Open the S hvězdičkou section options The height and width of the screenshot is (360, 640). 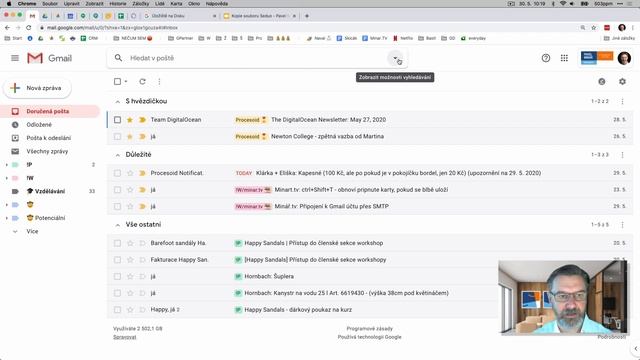point(622,101)
